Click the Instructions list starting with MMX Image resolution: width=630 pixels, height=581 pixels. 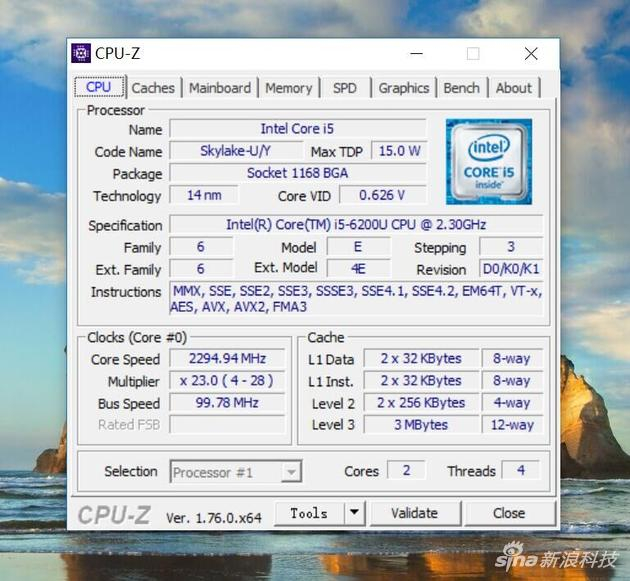pos(356,299)
